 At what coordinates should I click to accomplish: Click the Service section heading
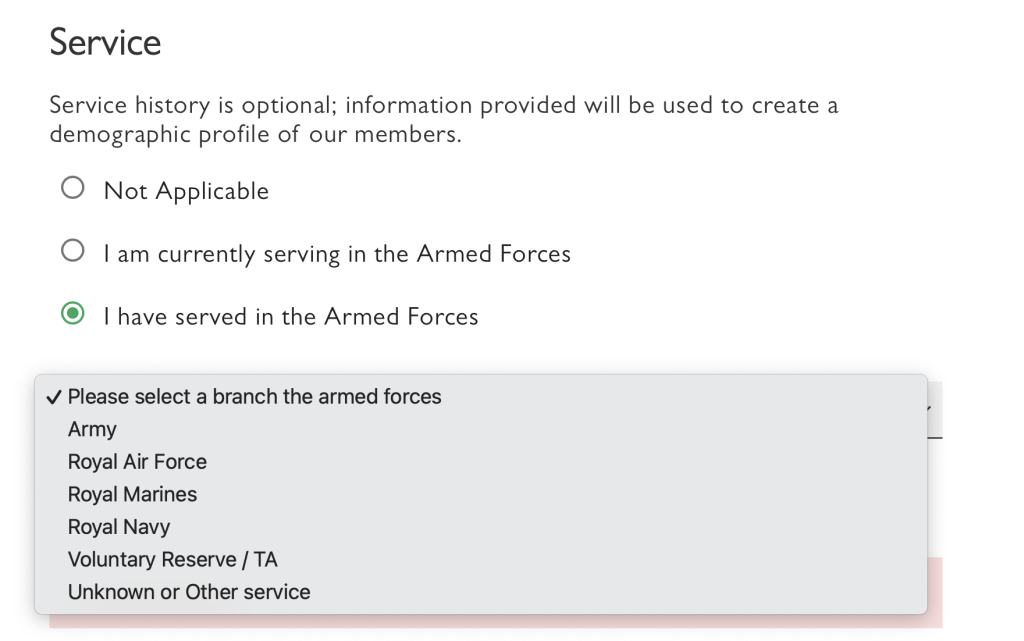coord(105,42)
